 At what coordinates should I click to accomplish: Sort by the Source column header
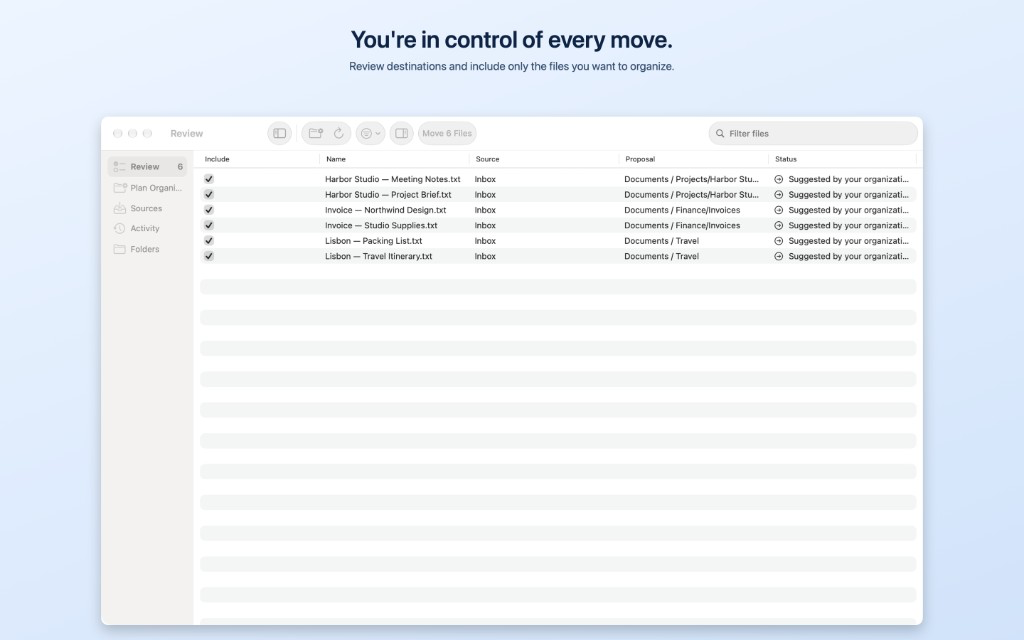click(x=487, y=159)
